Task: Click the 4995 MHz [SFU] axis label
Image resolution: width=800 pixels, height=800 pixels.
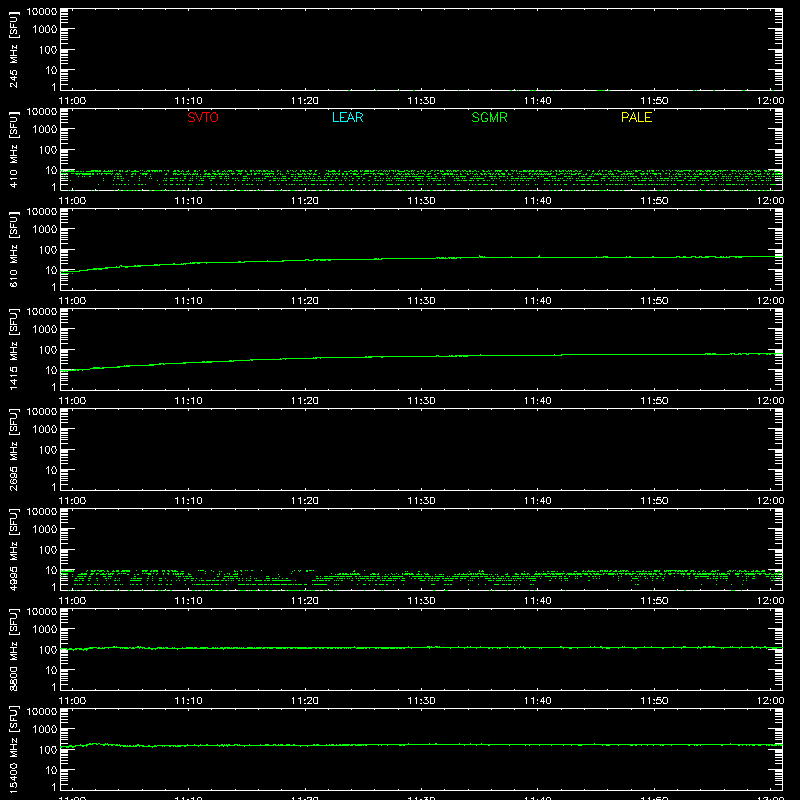Action: pos(13,549)
